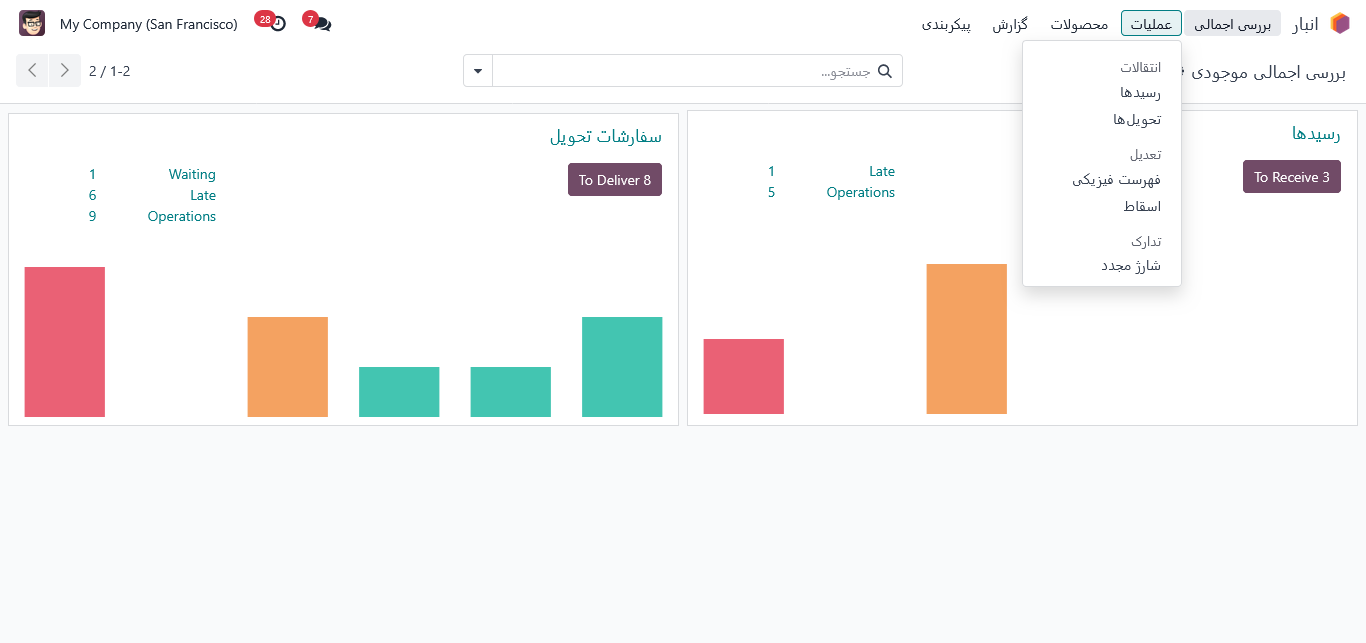Click the Waiting deliveries link
The width and height of the screenshot is (1366, 643).
coord(192,175)
